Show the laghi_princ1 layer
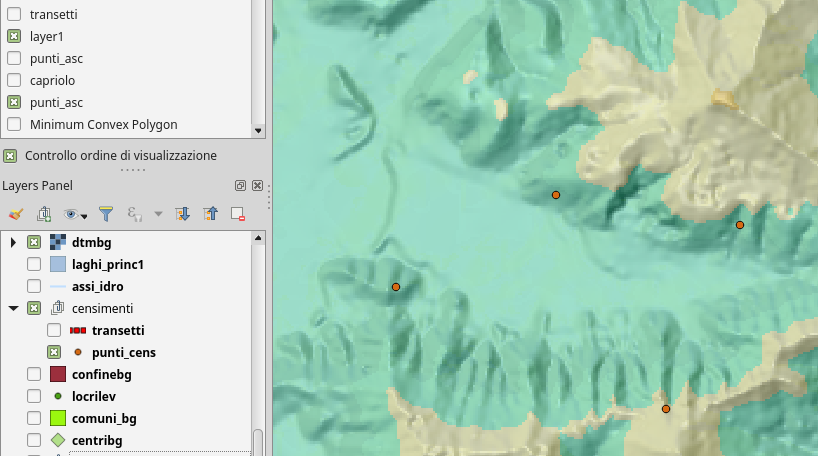This screenshot has width=818, height=456. coord(34,265)
